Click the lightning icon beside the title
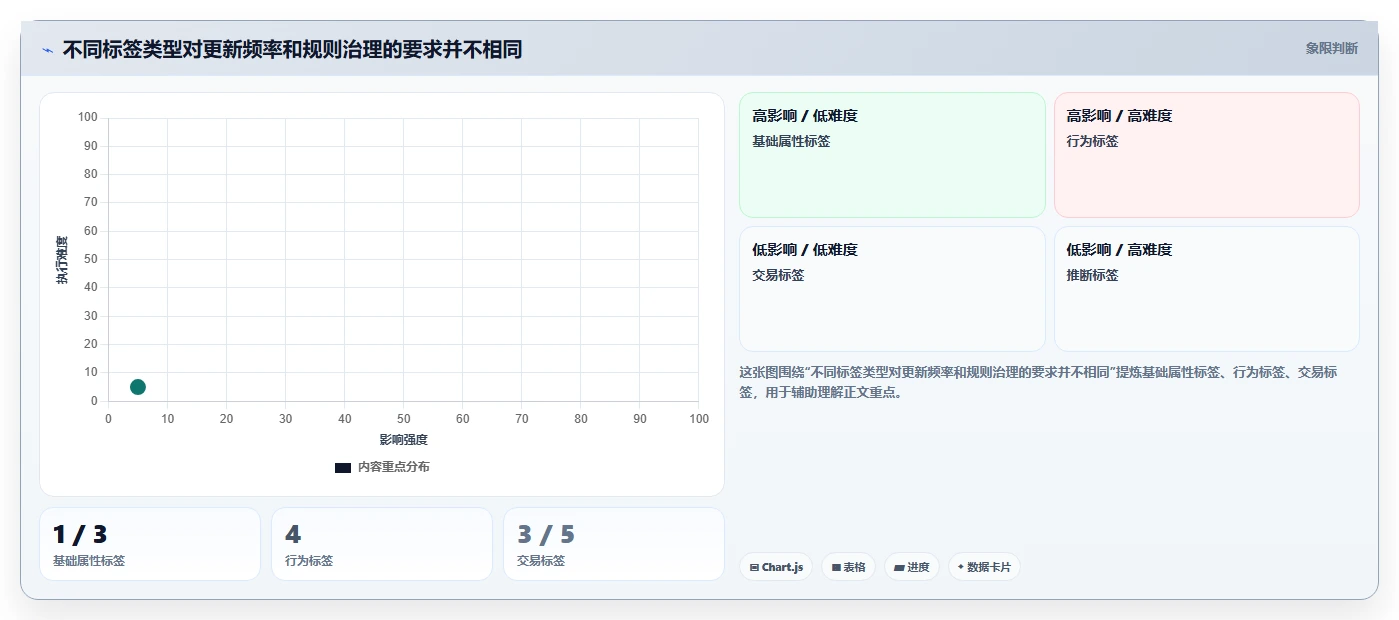Viewport: 1399px width, 620px height. click(47, 50)
